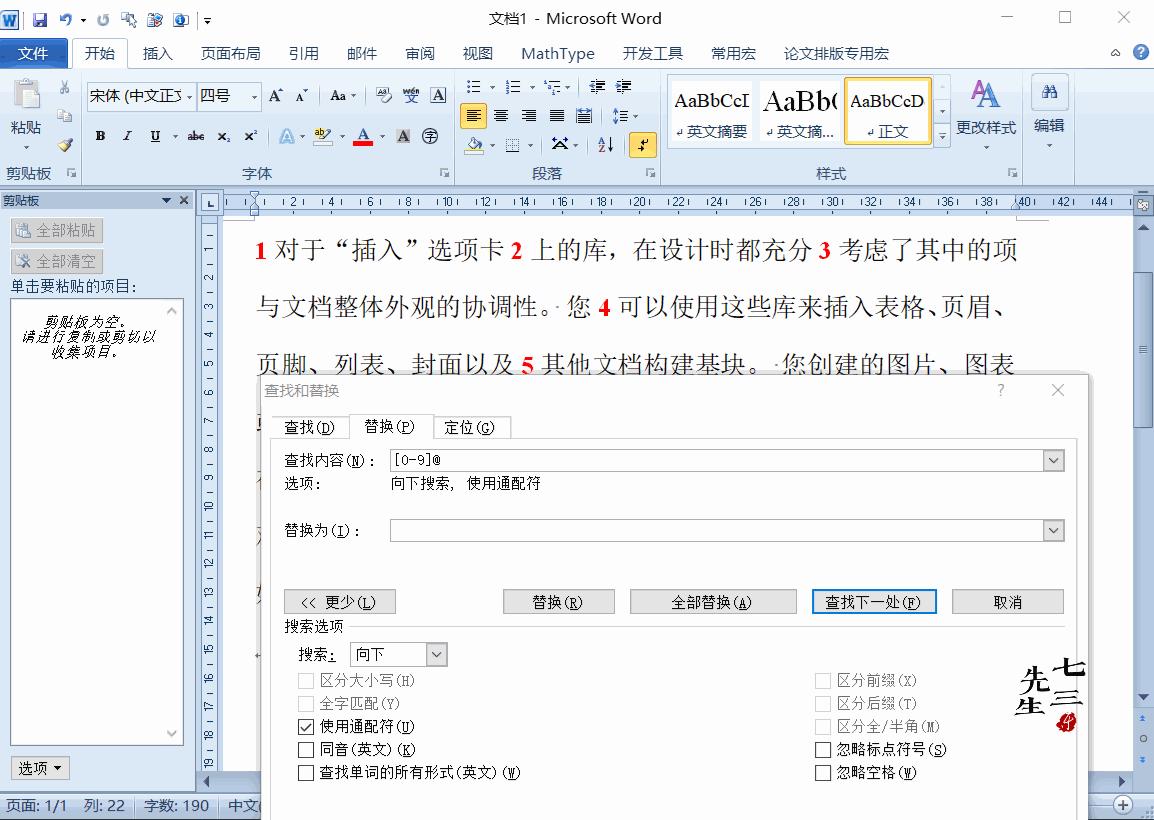Click the Clear Formatting icon
1154x820 pixels.
[383, 94]
